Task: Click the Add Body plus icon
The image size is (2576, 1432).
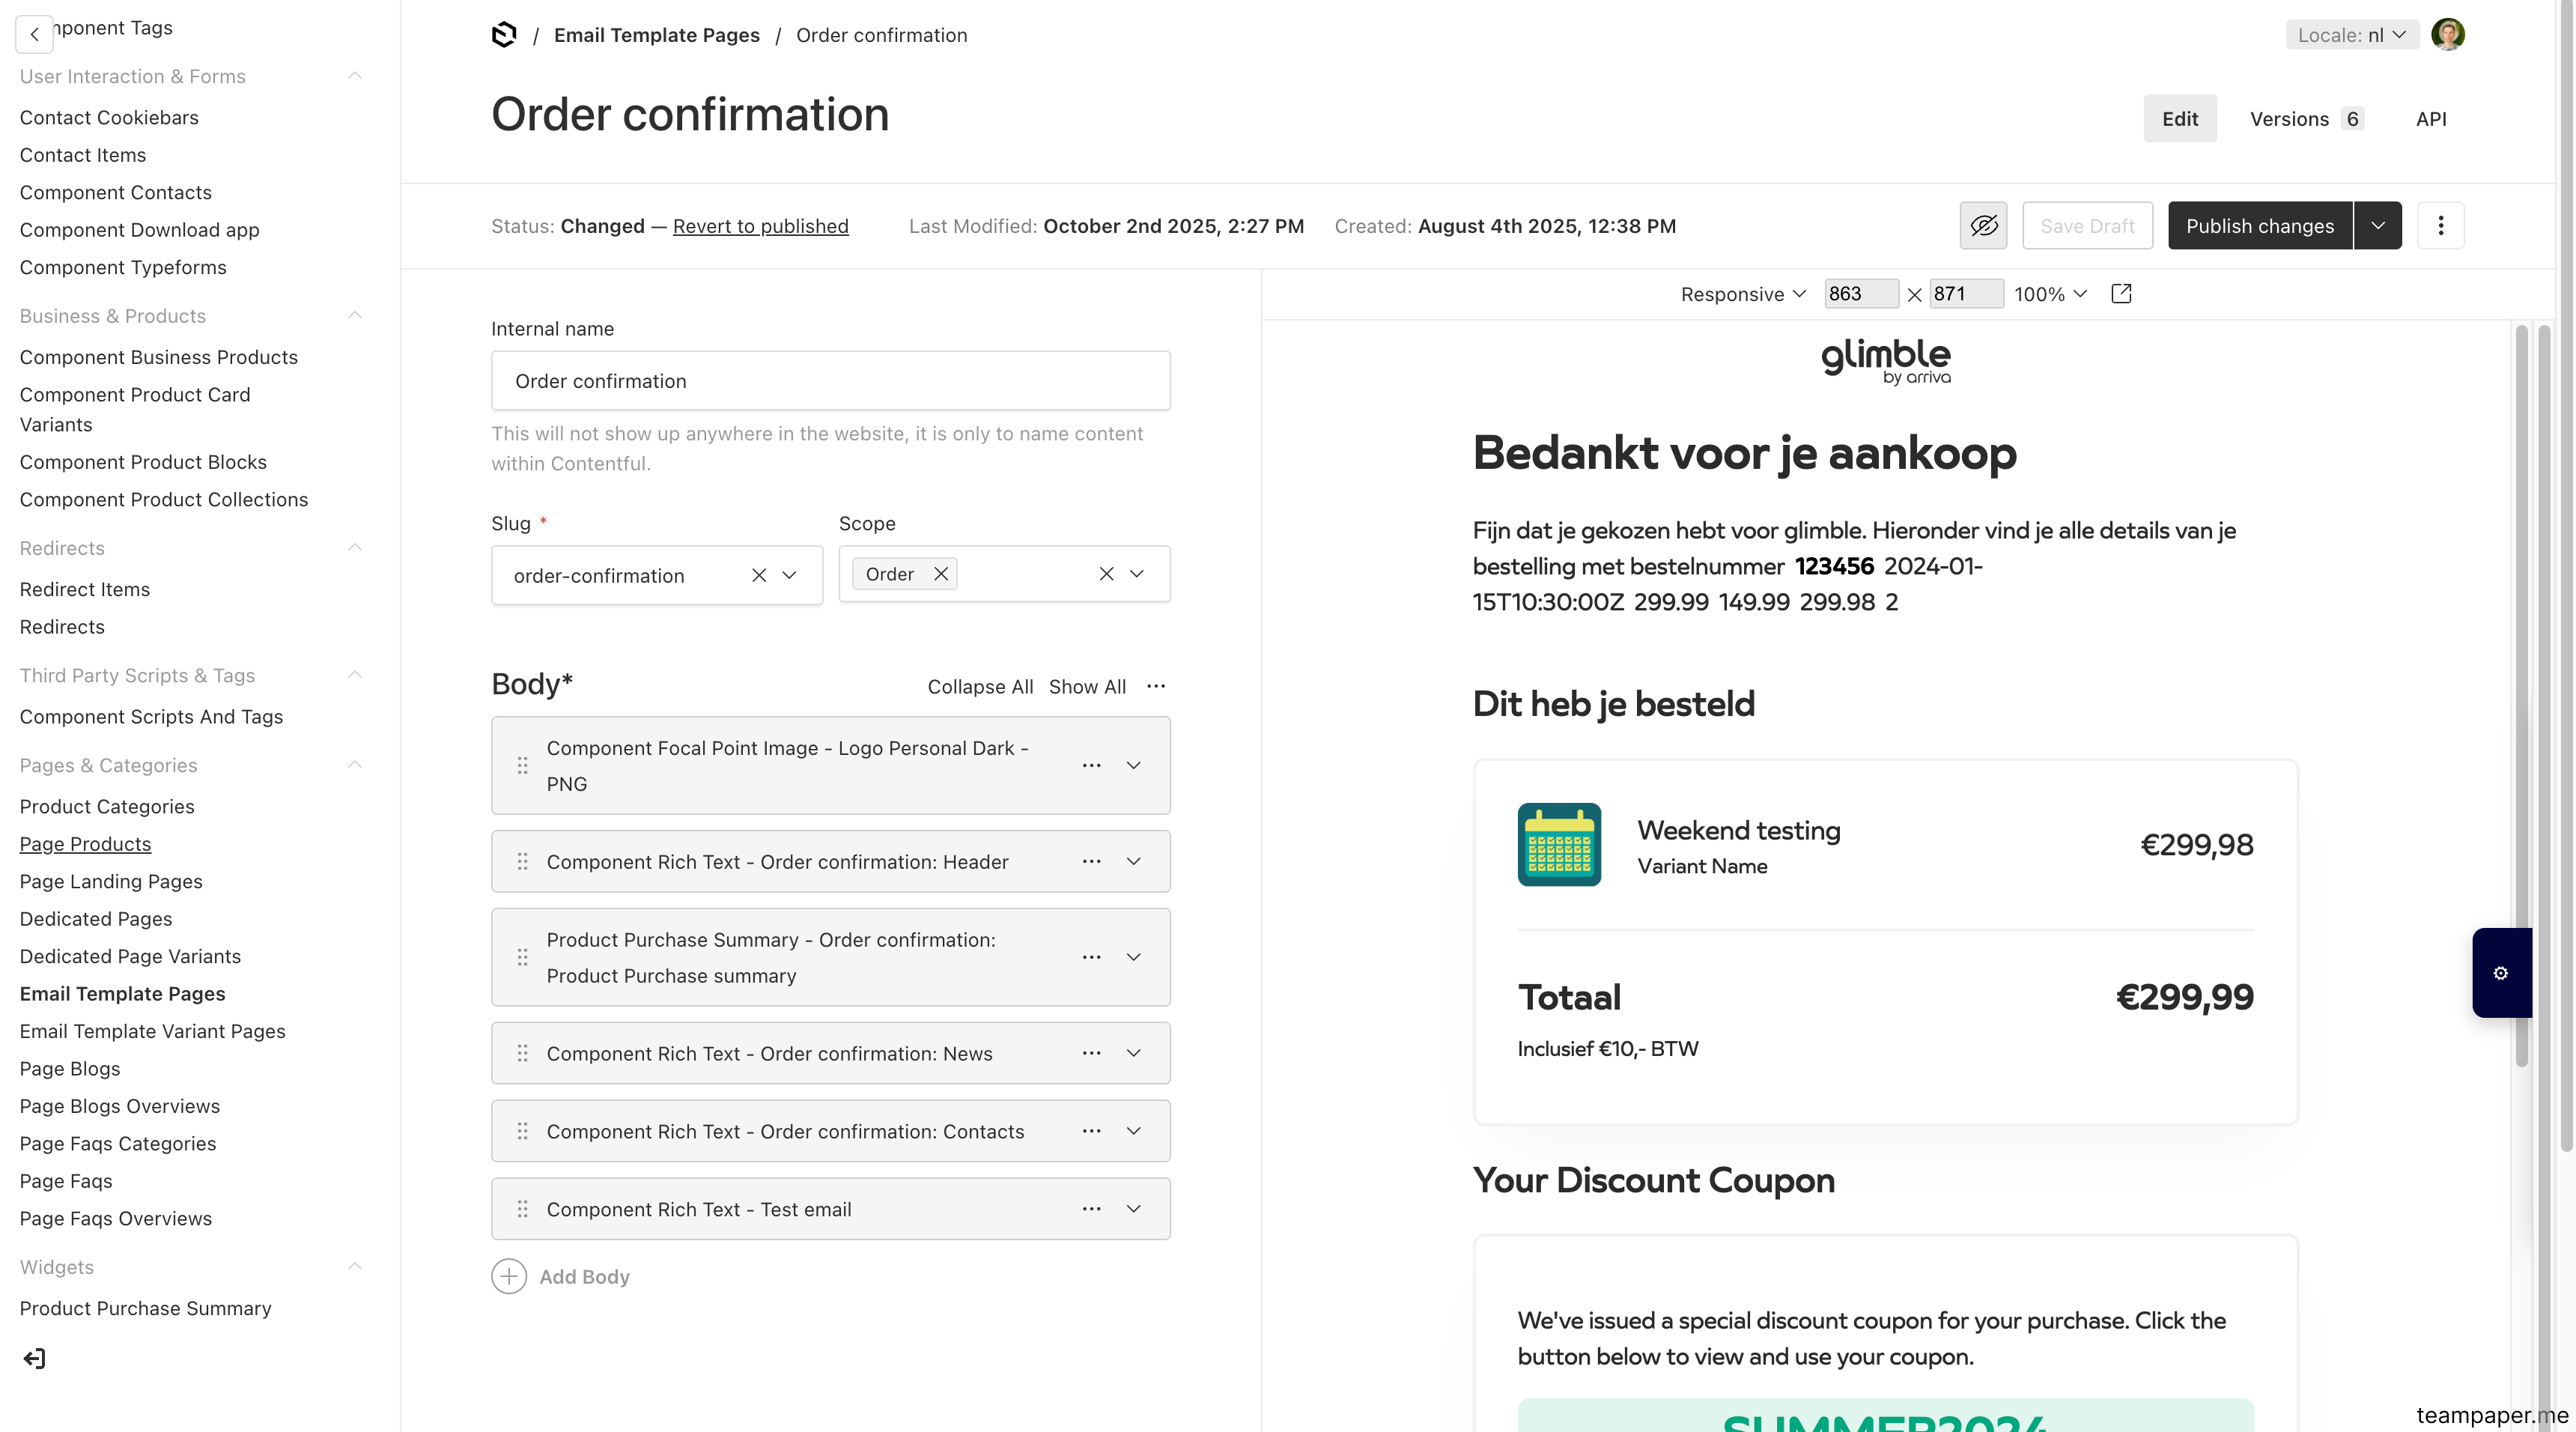Action: (509, 1276)
